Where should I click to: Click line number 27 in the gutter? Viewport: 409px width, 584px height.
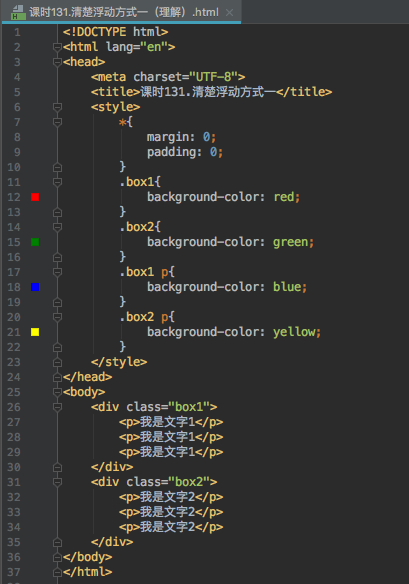[14, 422]
